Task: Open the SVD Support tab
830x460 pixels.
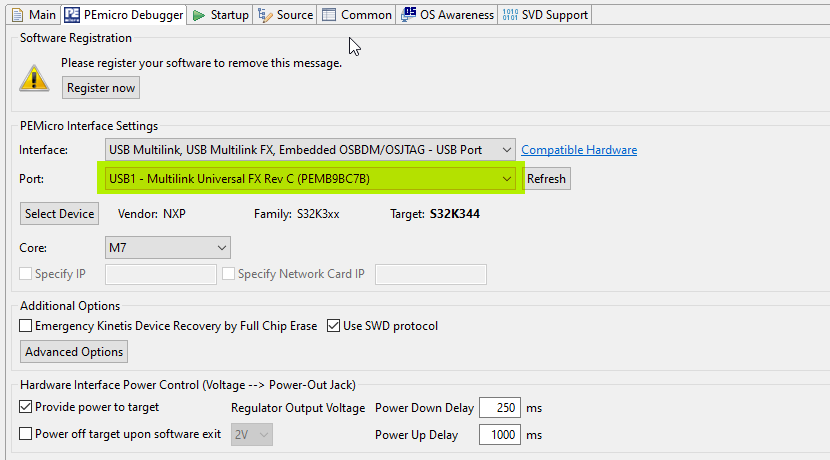Action: (x=545, y=15)
